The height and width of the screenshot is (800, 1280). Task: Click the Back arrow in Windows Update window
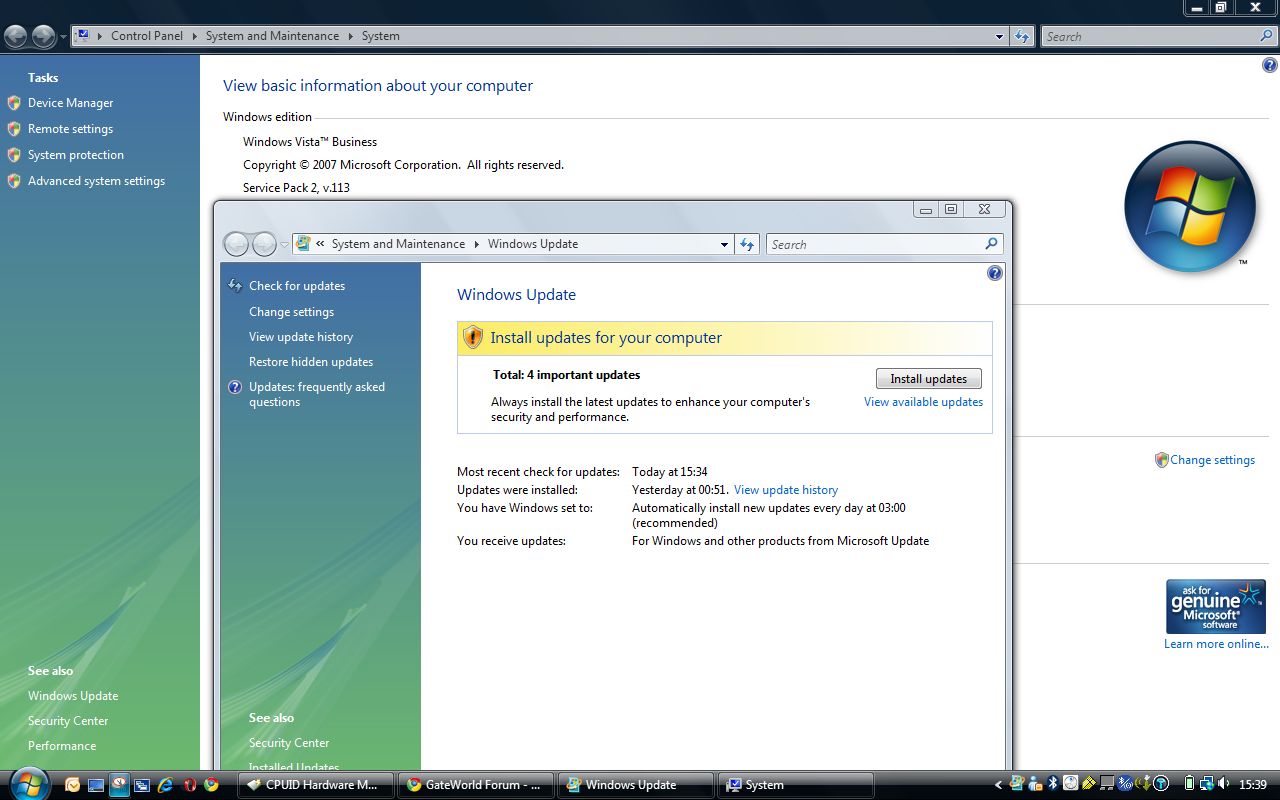pyautogui.click(x=236, y=244)
